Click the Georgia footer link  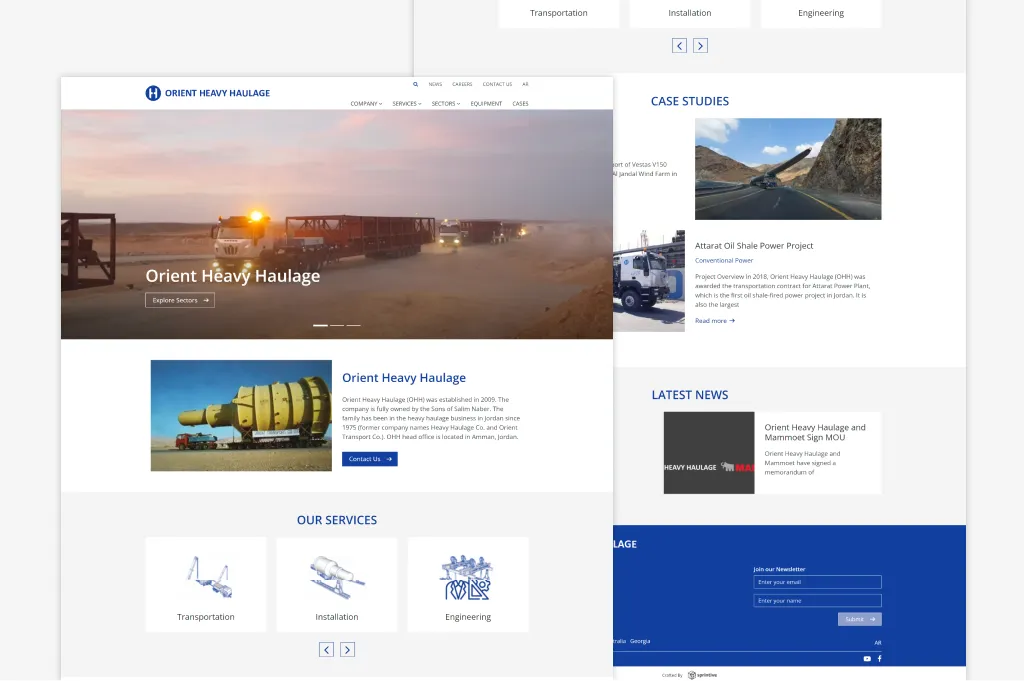pos(640,641)
